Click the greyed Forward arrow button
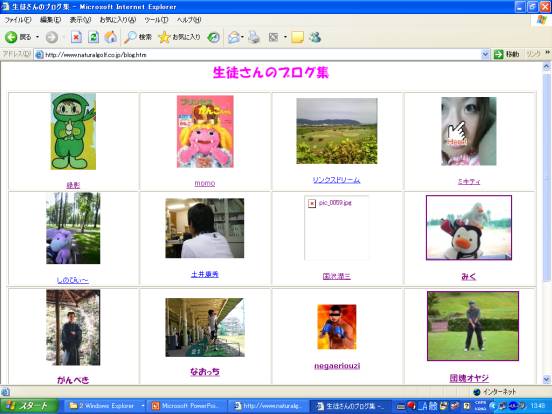Viewport: 552px width, 414px height. [x=52, y=37]
